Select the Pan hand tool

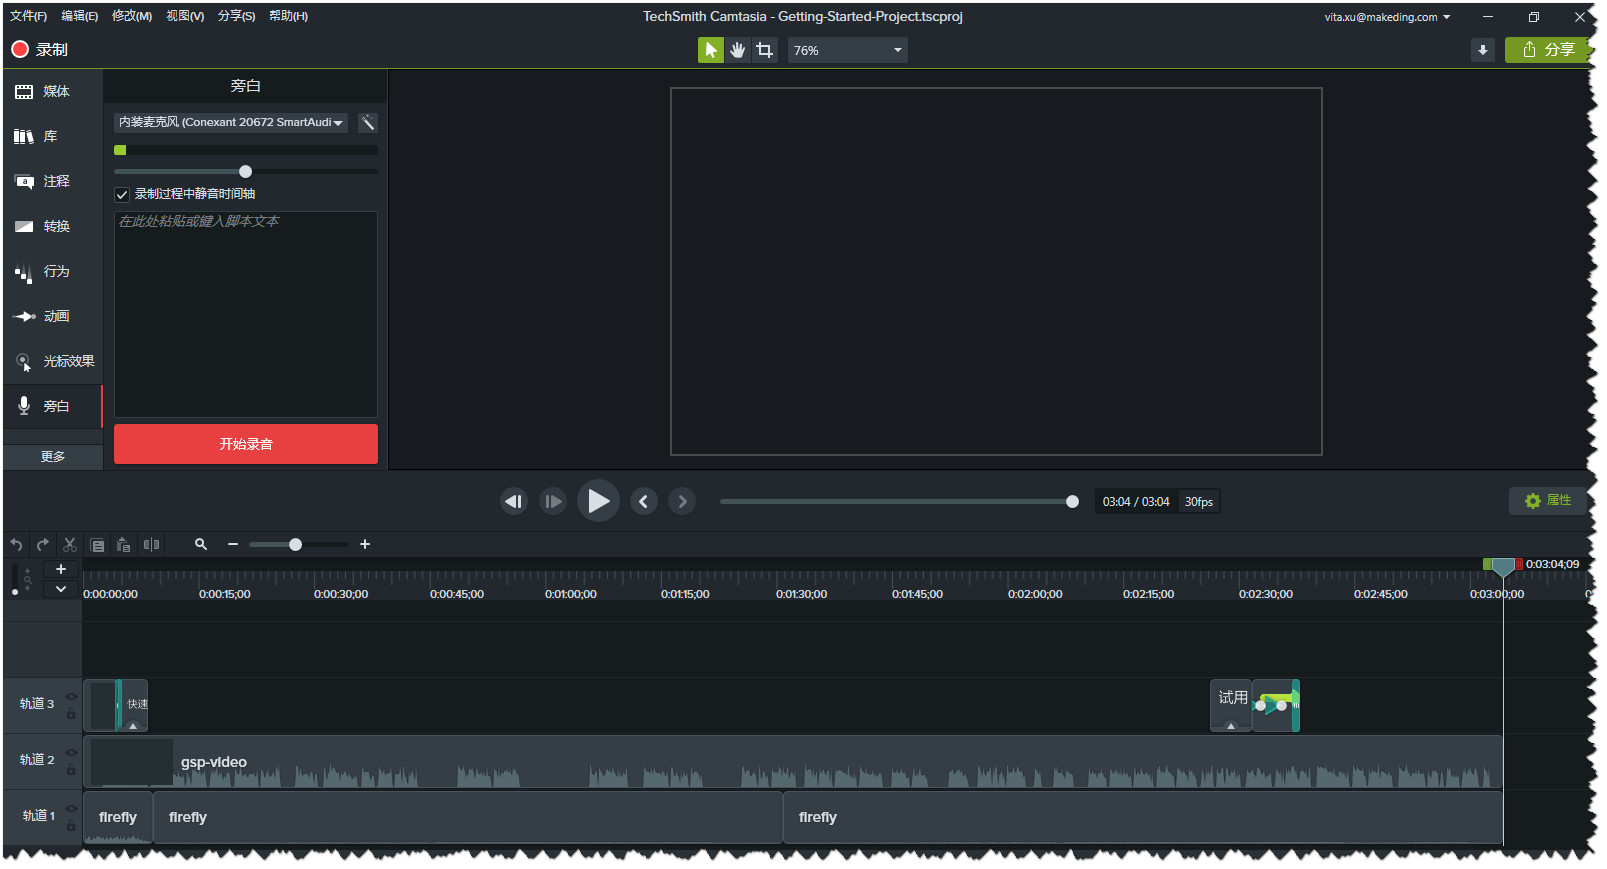point(738,50)
